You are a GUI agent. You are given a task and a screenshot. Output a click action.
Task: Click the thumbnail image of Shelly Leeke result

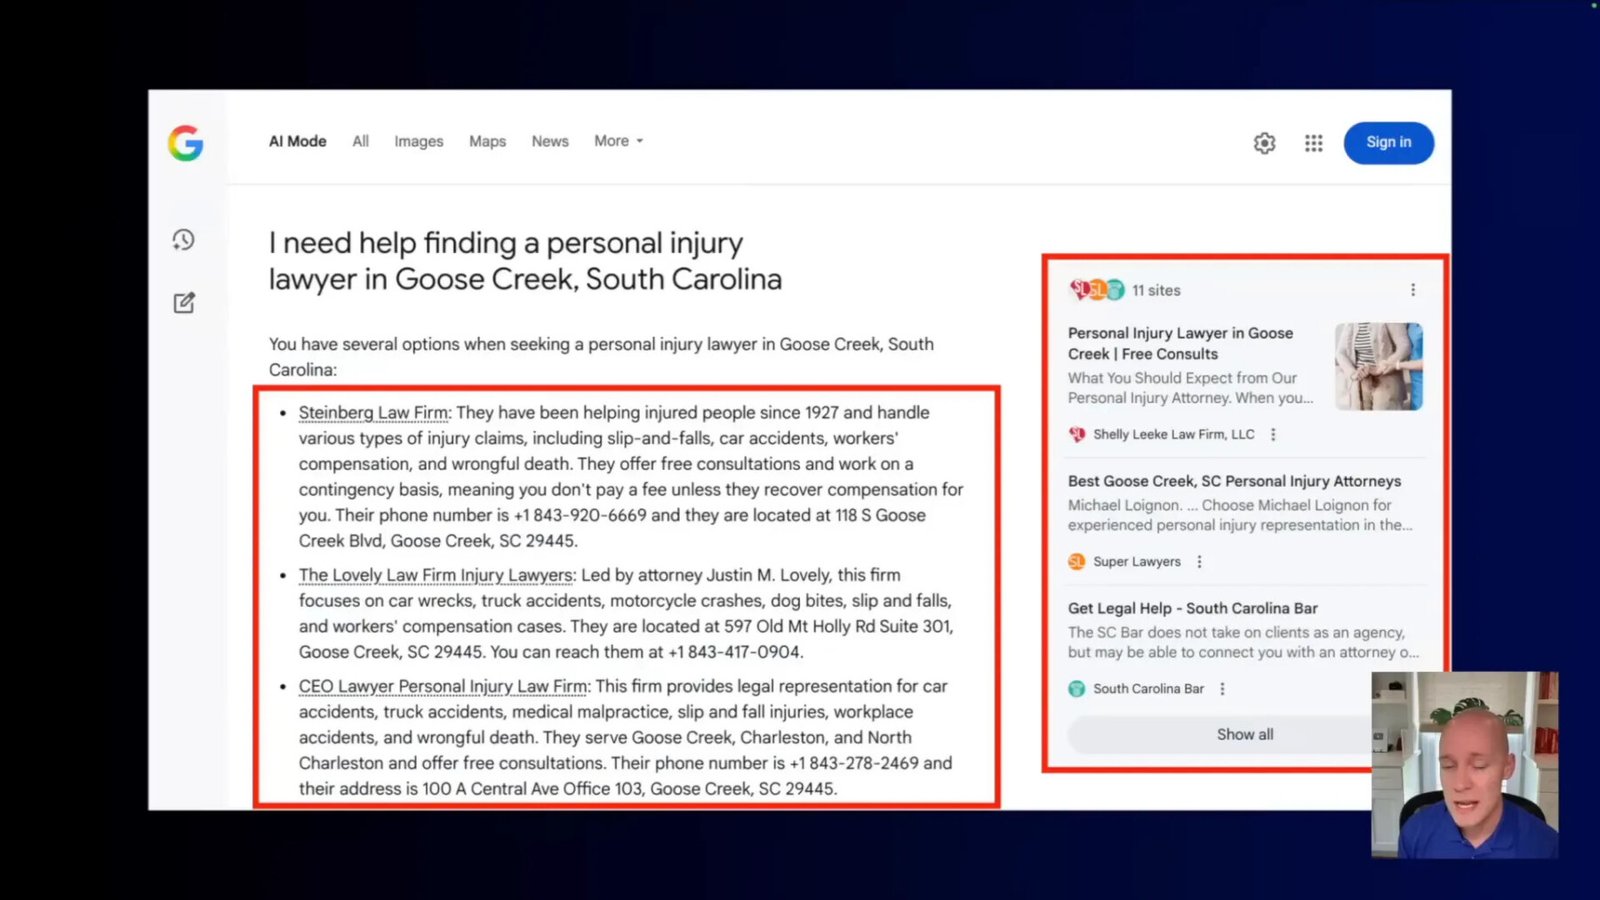pos(1379,366)
